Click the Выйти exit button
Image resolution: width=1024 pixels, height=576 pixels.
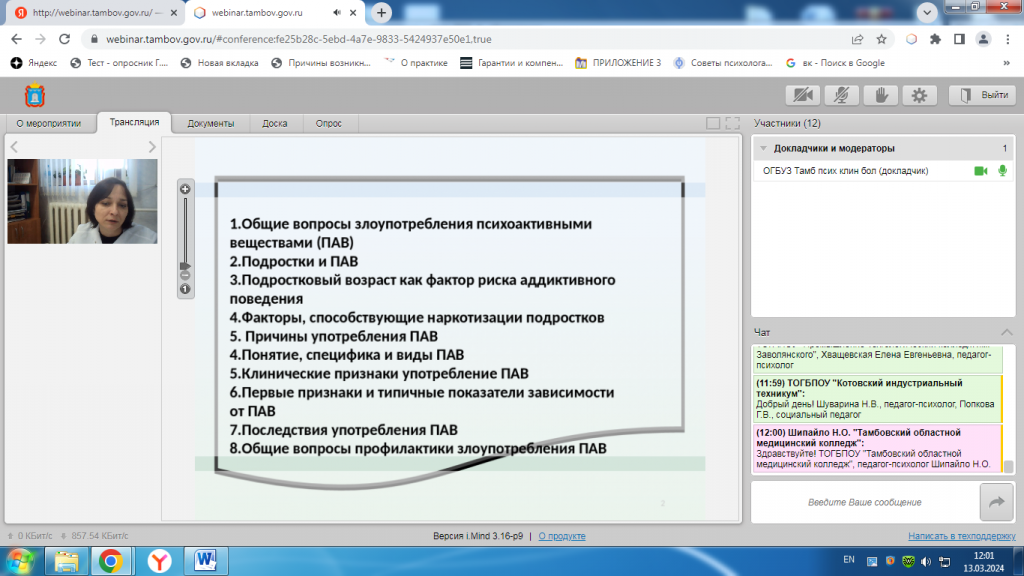coord(982,95)
